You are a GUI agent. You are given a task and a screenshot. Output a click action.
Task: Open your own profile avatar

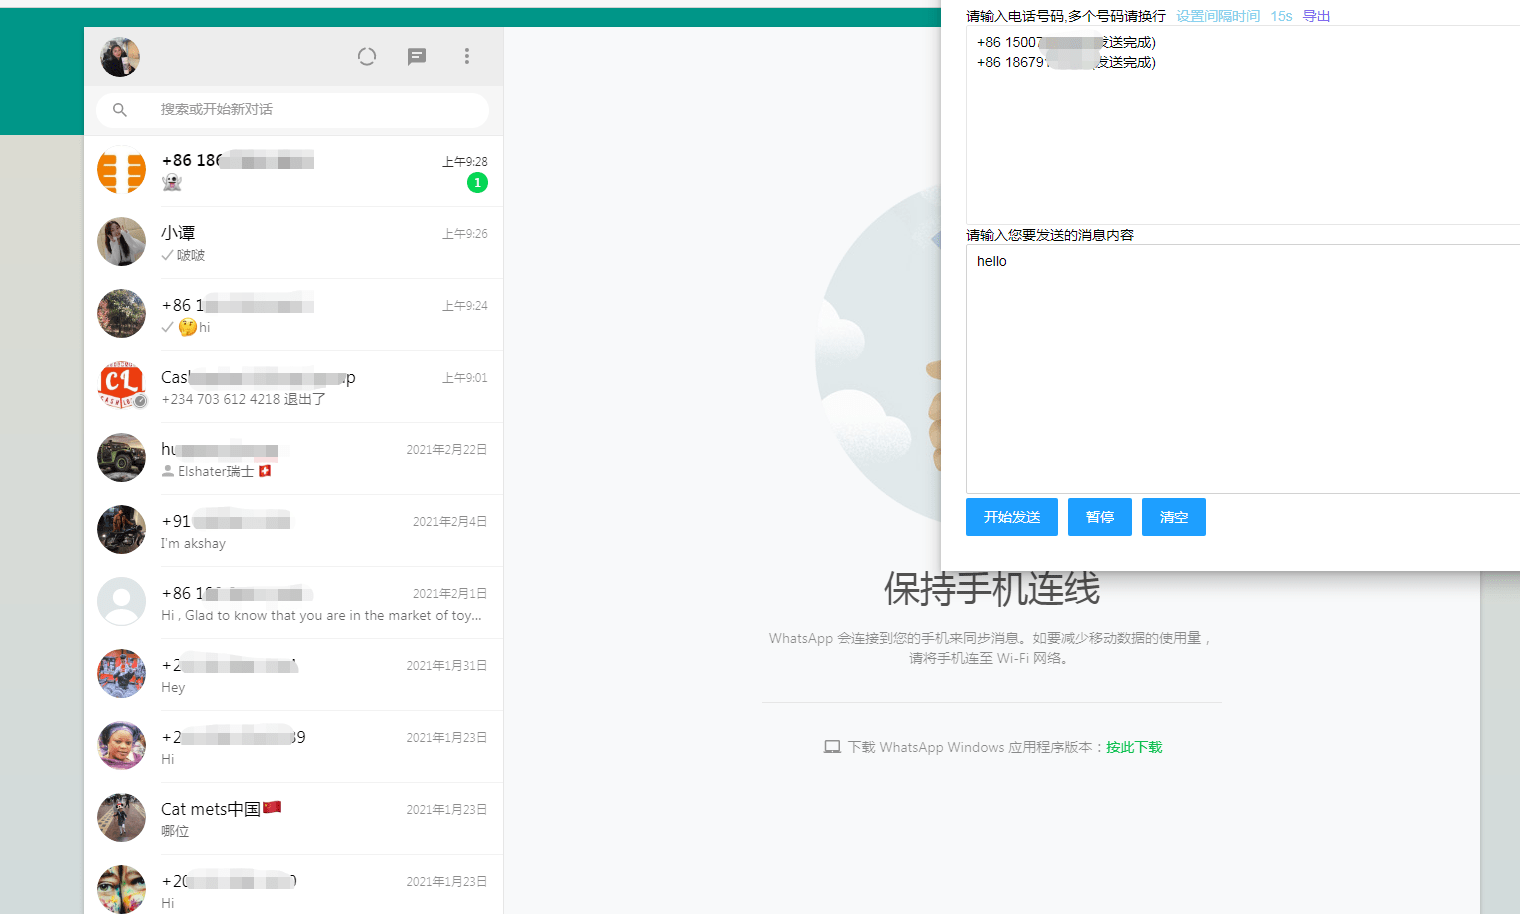119,57
